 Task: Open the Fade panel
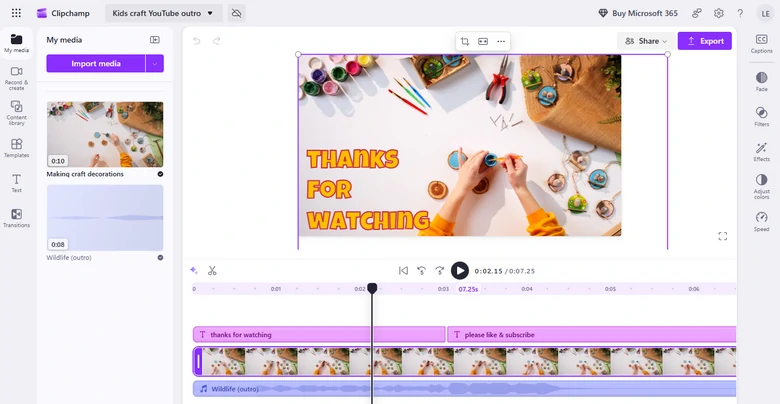tap(762, 82)
